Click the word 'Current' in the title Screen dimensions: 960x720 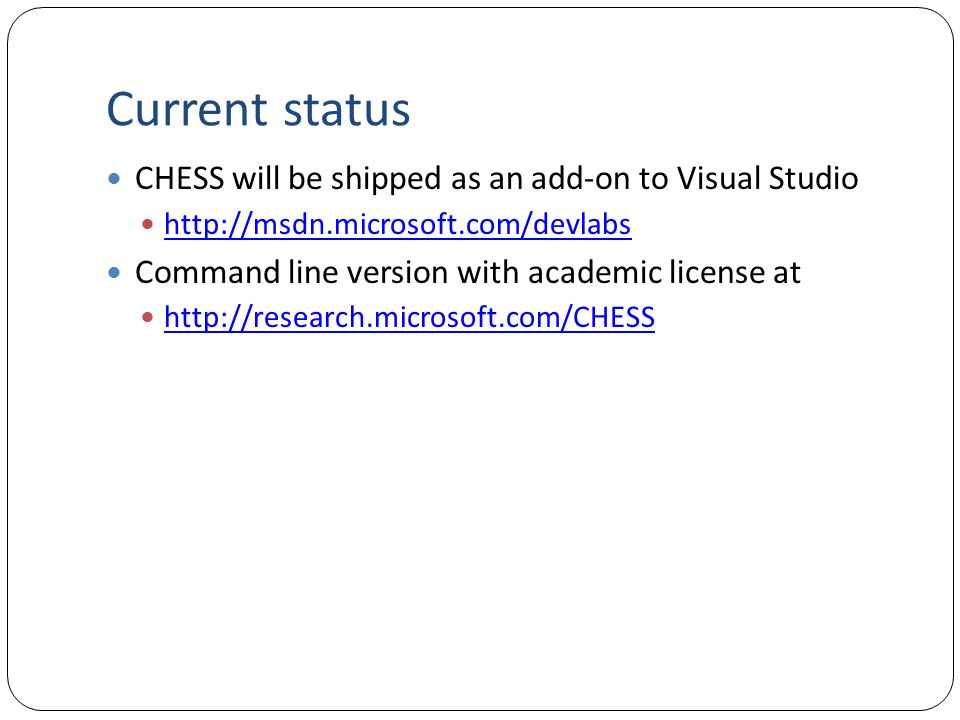pyautogui.click(x=187, y=110)
